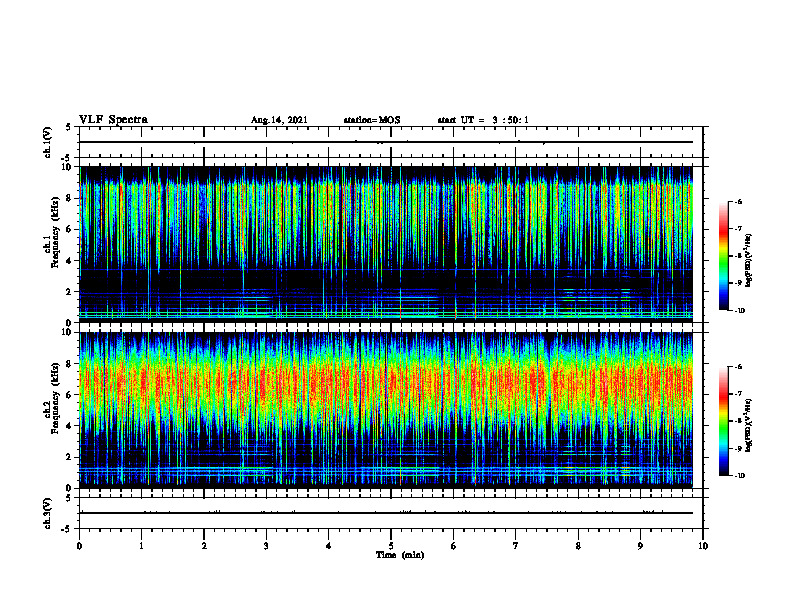This screenshot has height=612, width=792.
Task: Select the ch.1 frequency axis "2" tick label
Action: 69,291
